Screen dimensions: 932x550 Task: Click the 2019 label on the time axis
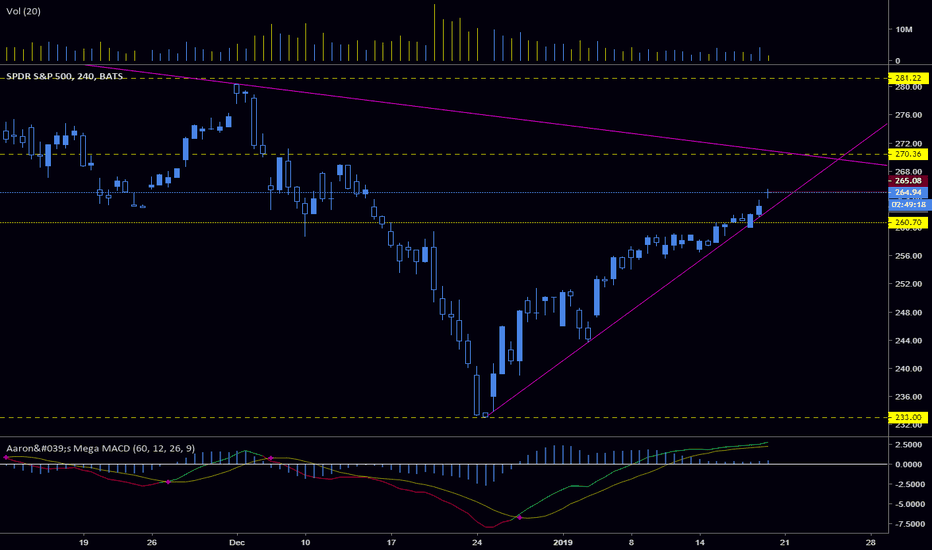coord(563,542)
